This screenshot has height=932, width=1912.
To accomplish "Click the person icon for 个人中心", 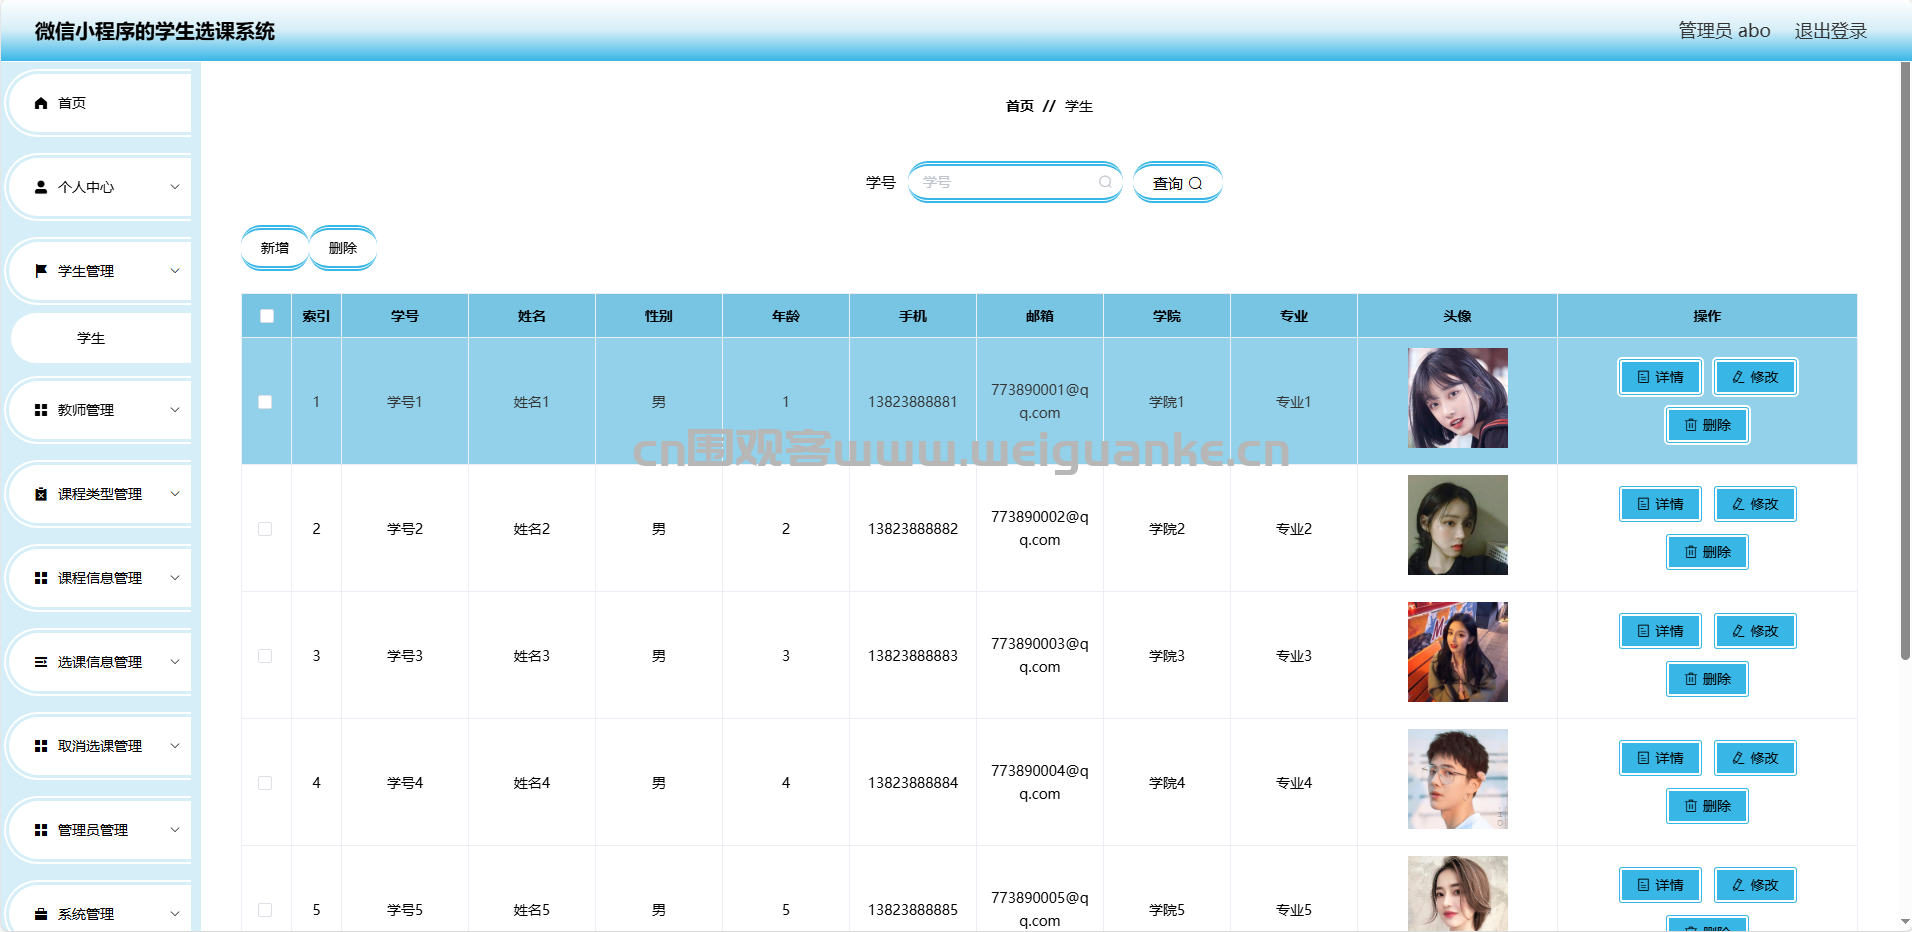I will pyautogui.click(x=41, y=187).
